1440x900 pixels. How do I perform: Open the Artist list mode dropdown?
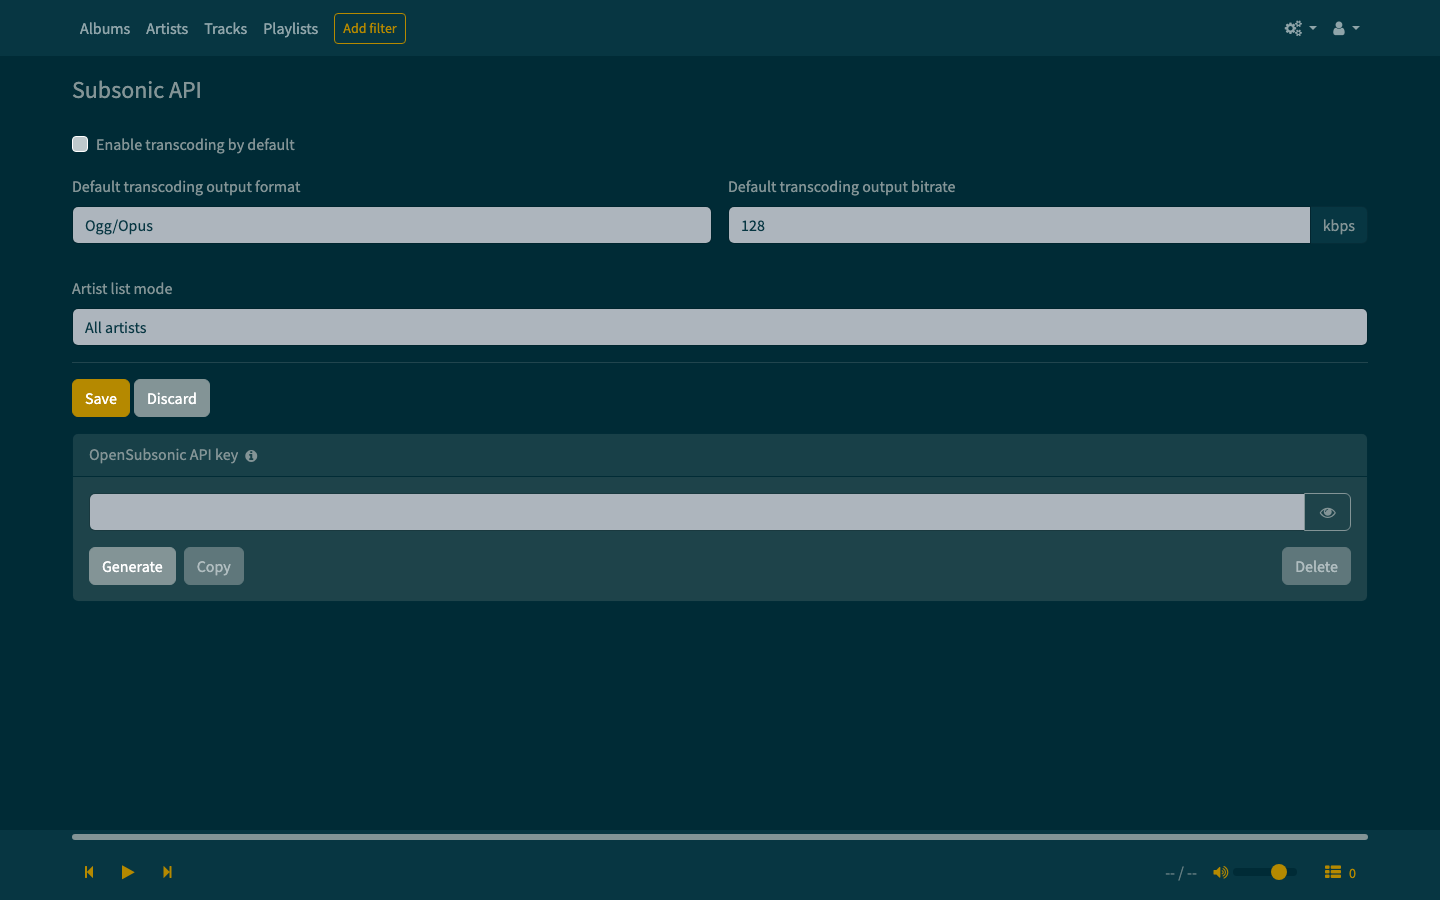click(x=720, y=327)
